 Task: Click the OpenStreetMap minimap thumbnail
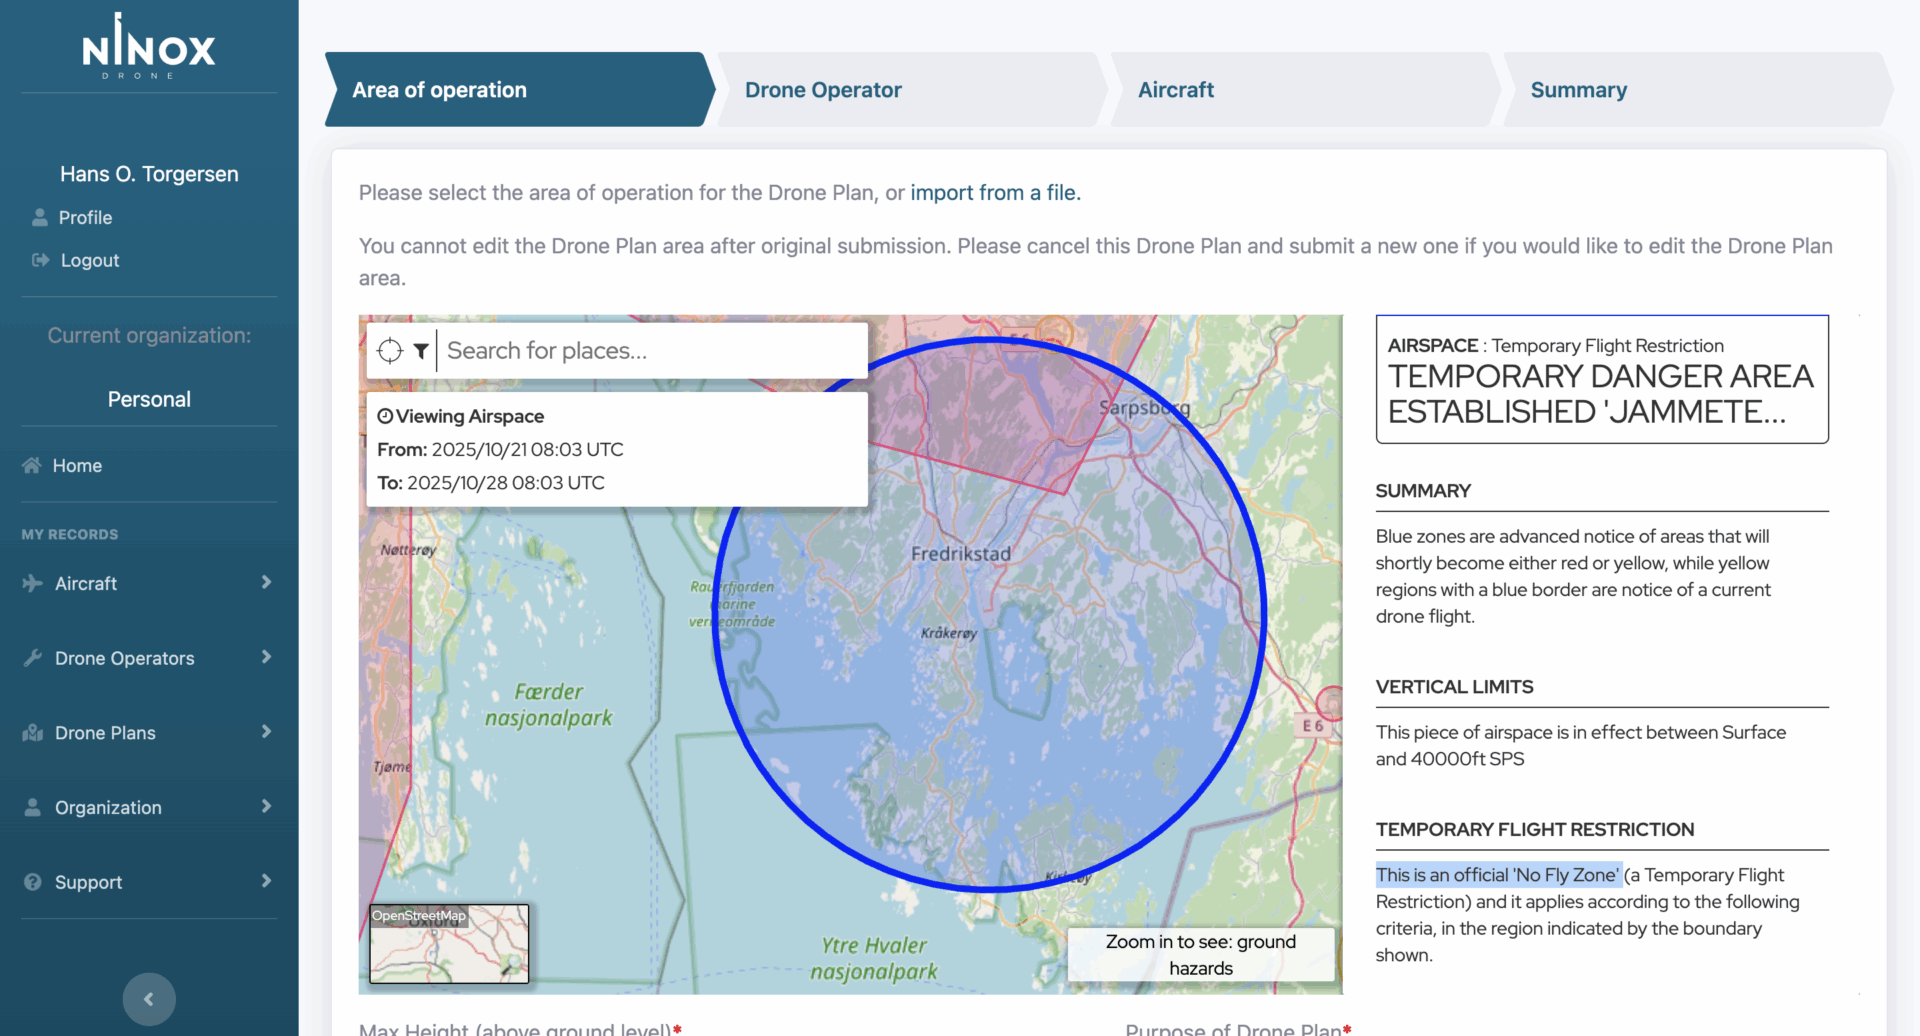tap(449, 944)
